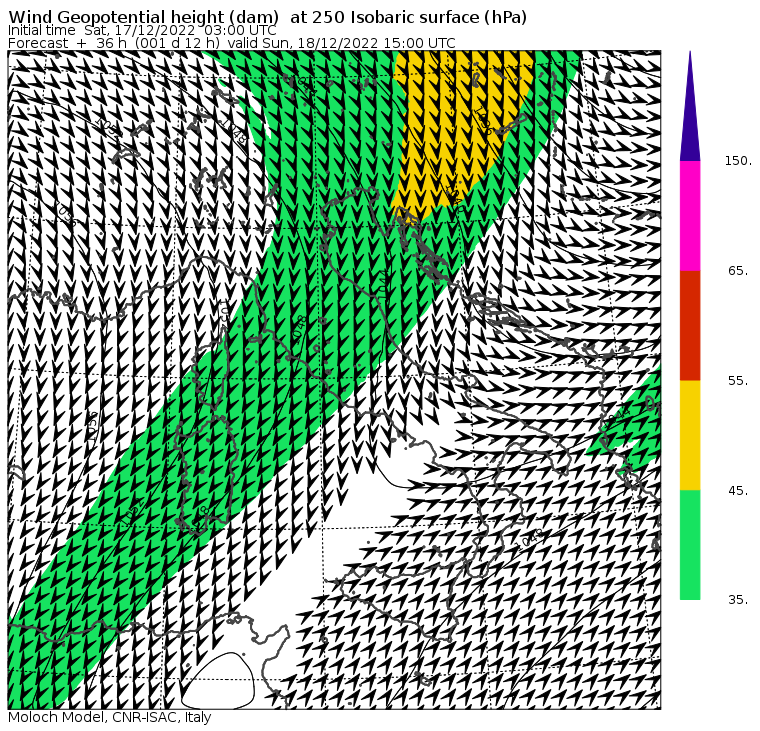Screen dimensions: 760x731
Task: Click the green 35-45 colorbar segment
Action: click(690, 545)
